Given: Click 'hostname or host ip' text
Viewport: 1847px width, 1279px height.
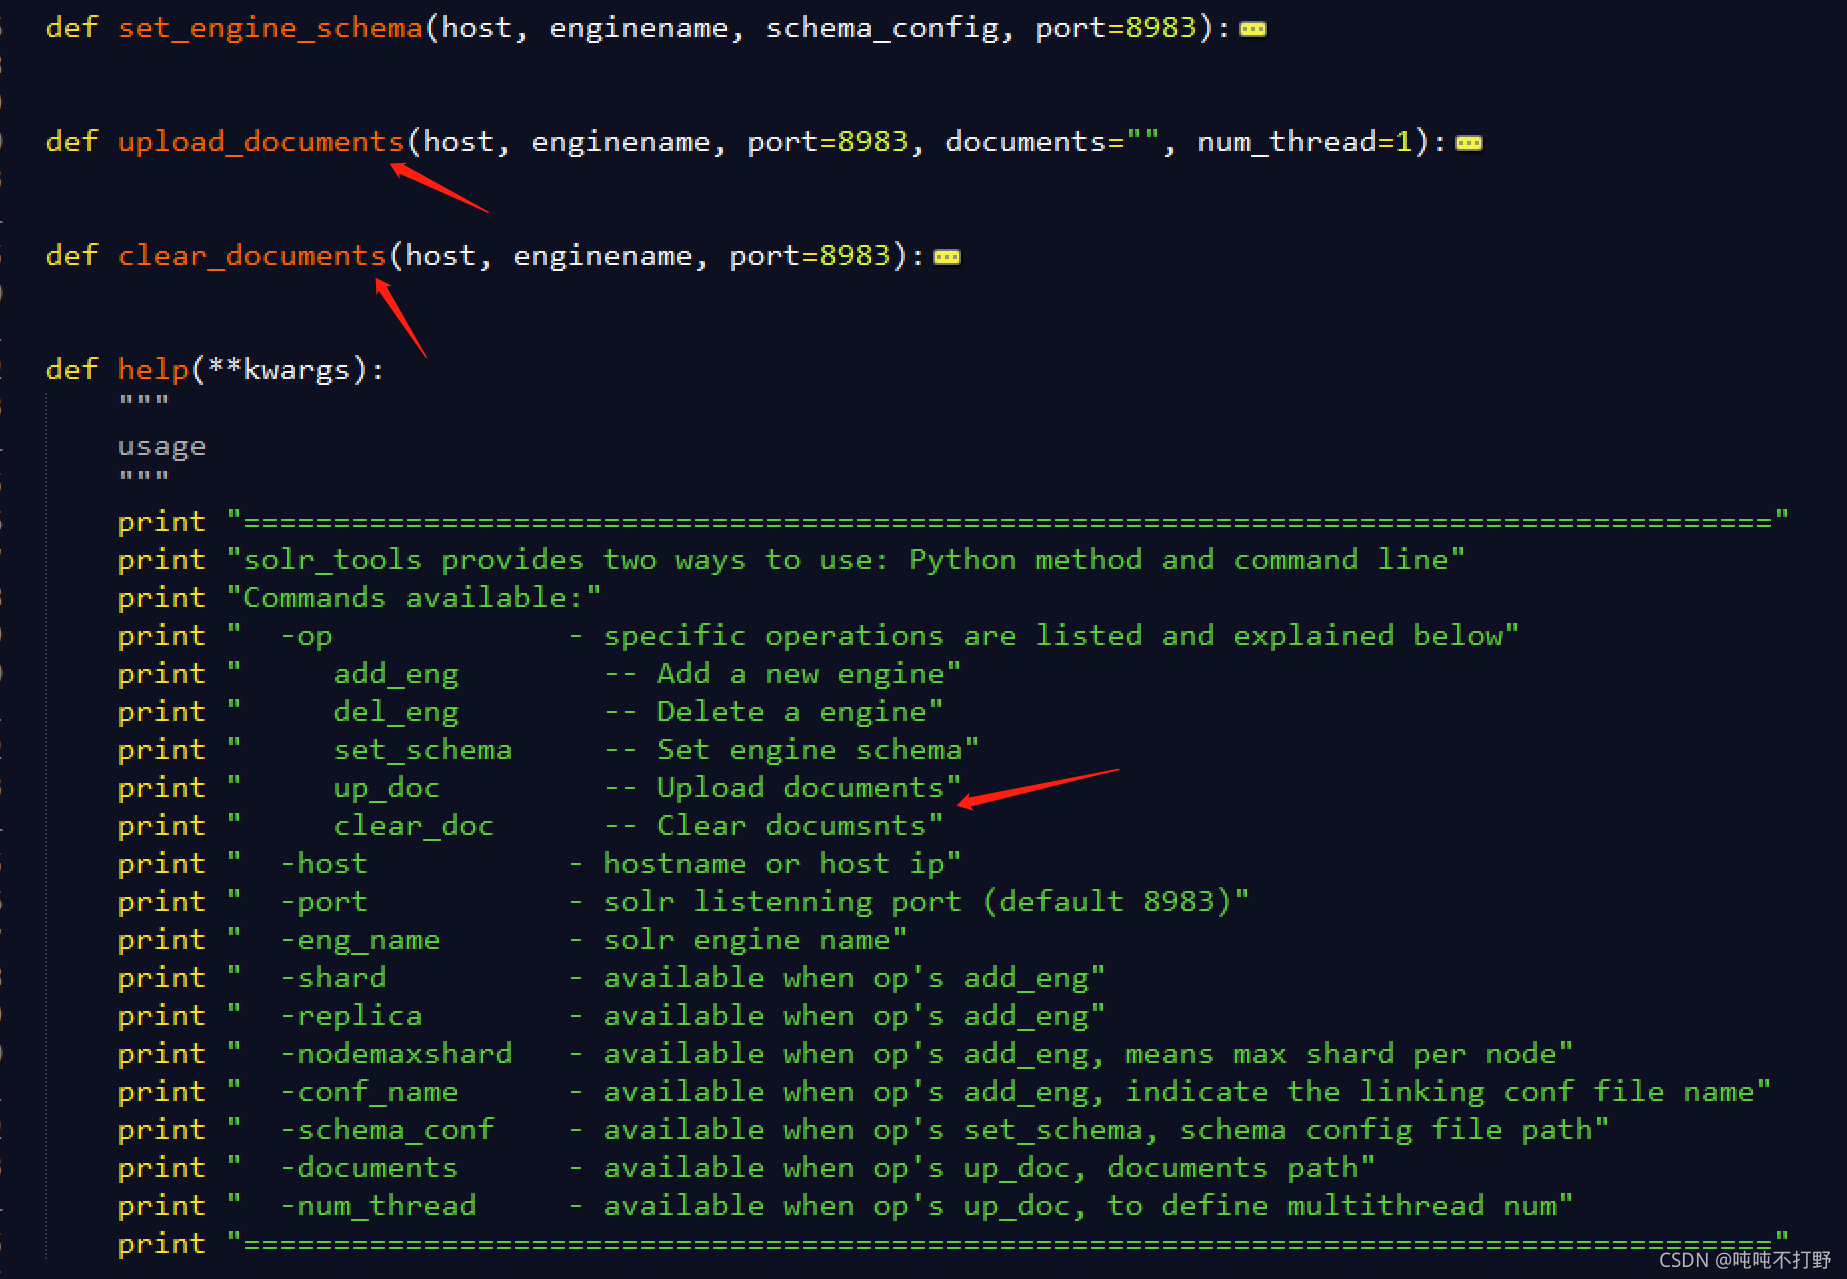Looking at the screenshot, I should (774, 864).
